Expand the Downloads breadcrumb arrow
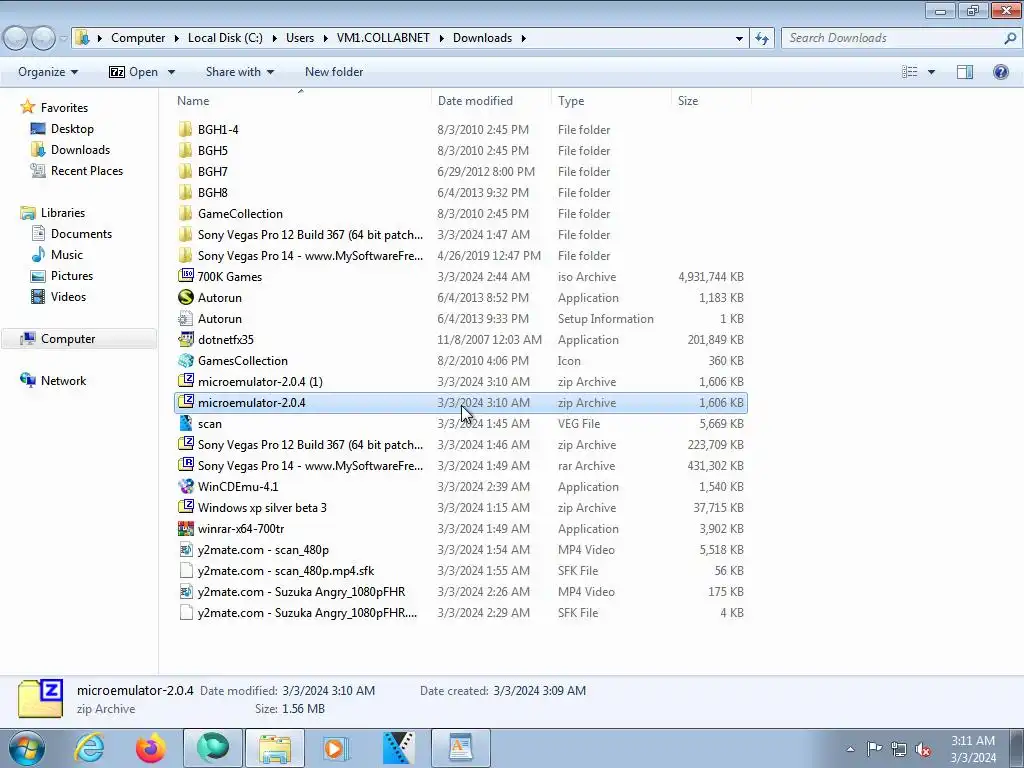The image size is (1024, 768). pos(524,38)
